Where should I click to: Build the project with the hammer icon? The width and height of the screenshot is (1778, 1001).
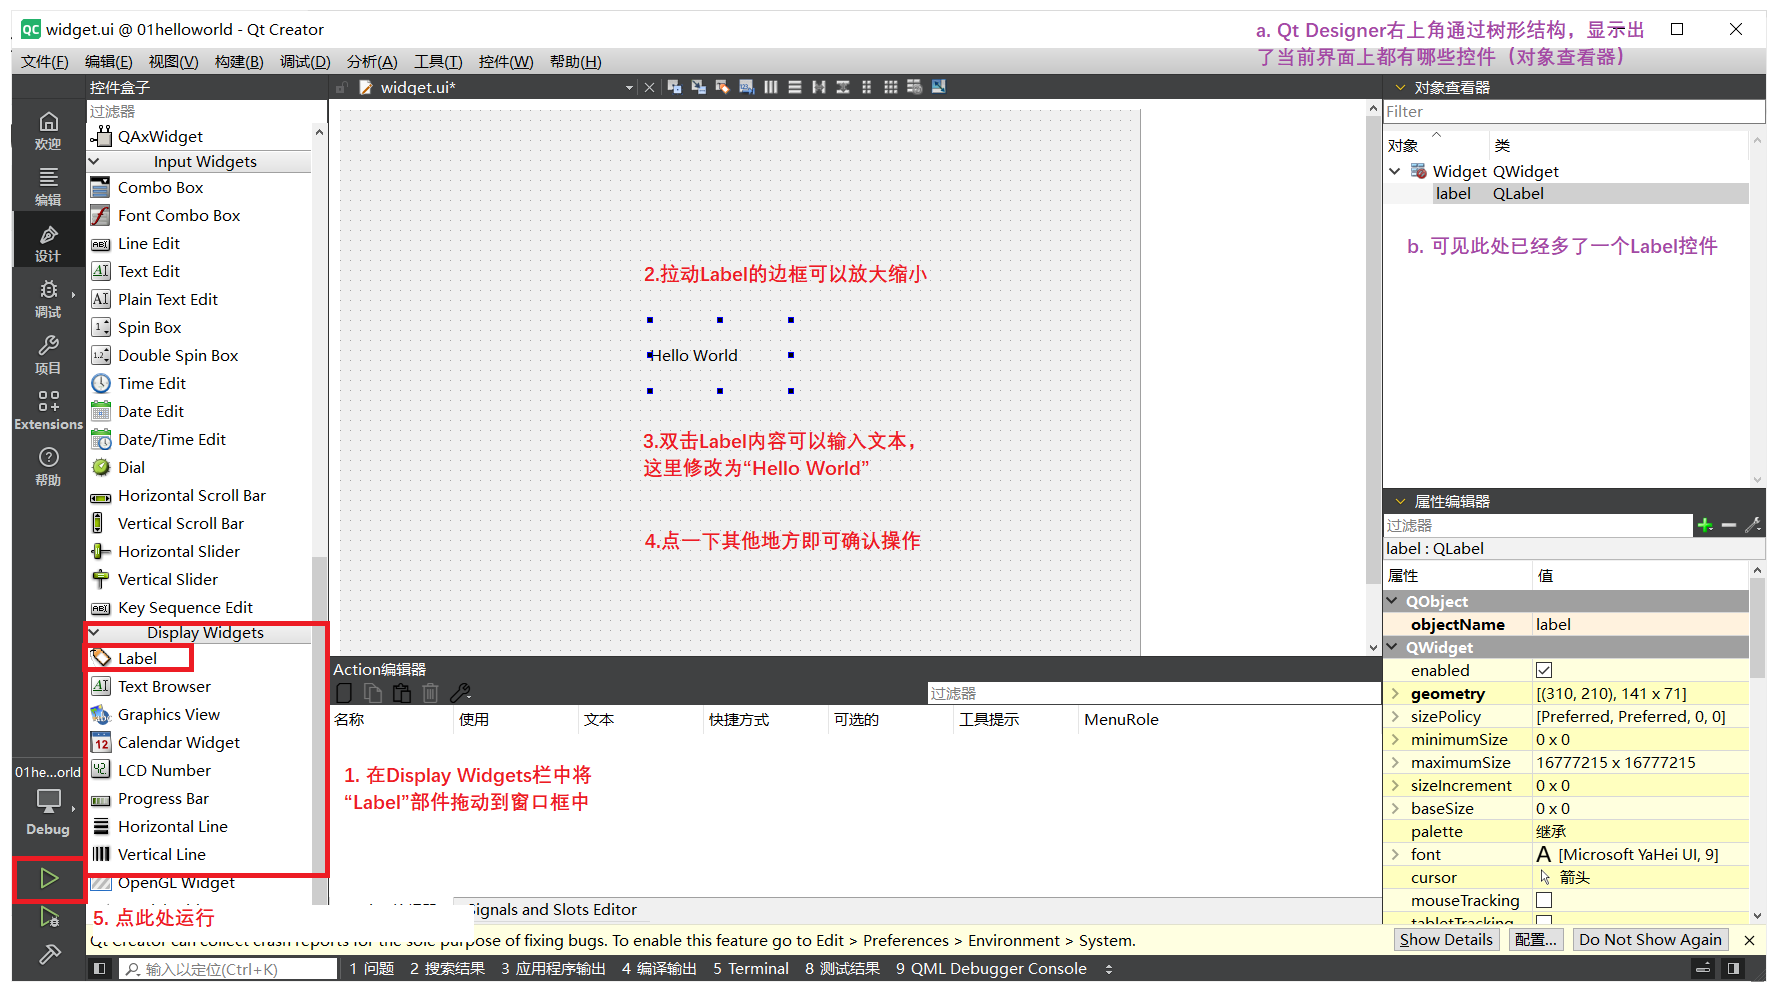click(x=49, y=954)
